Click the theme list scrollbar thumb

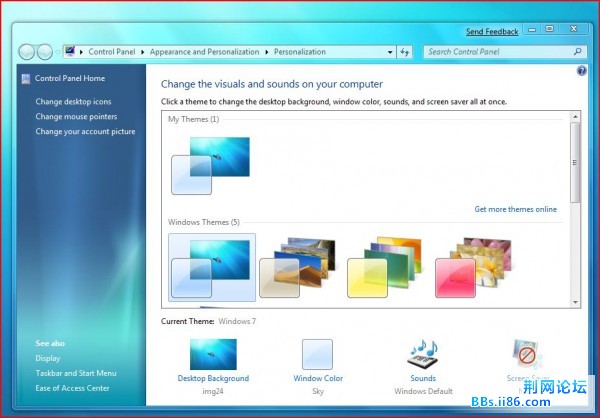[575, 162]
